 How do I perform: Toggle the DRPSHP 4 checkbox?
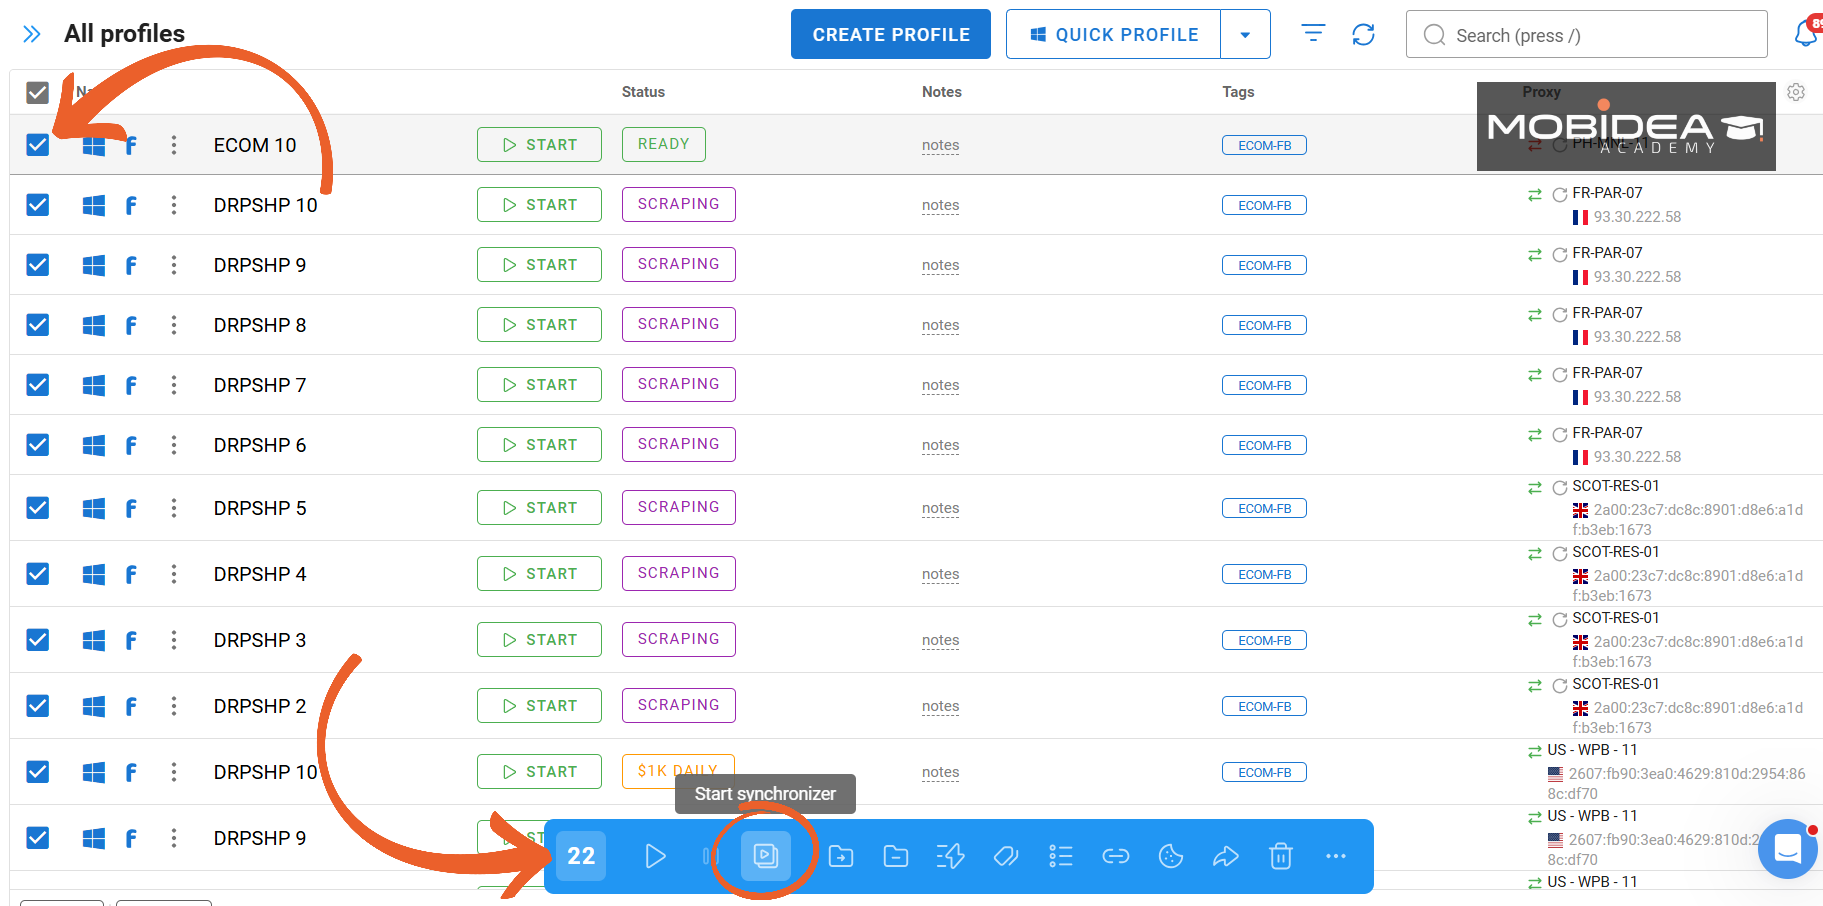37,574
